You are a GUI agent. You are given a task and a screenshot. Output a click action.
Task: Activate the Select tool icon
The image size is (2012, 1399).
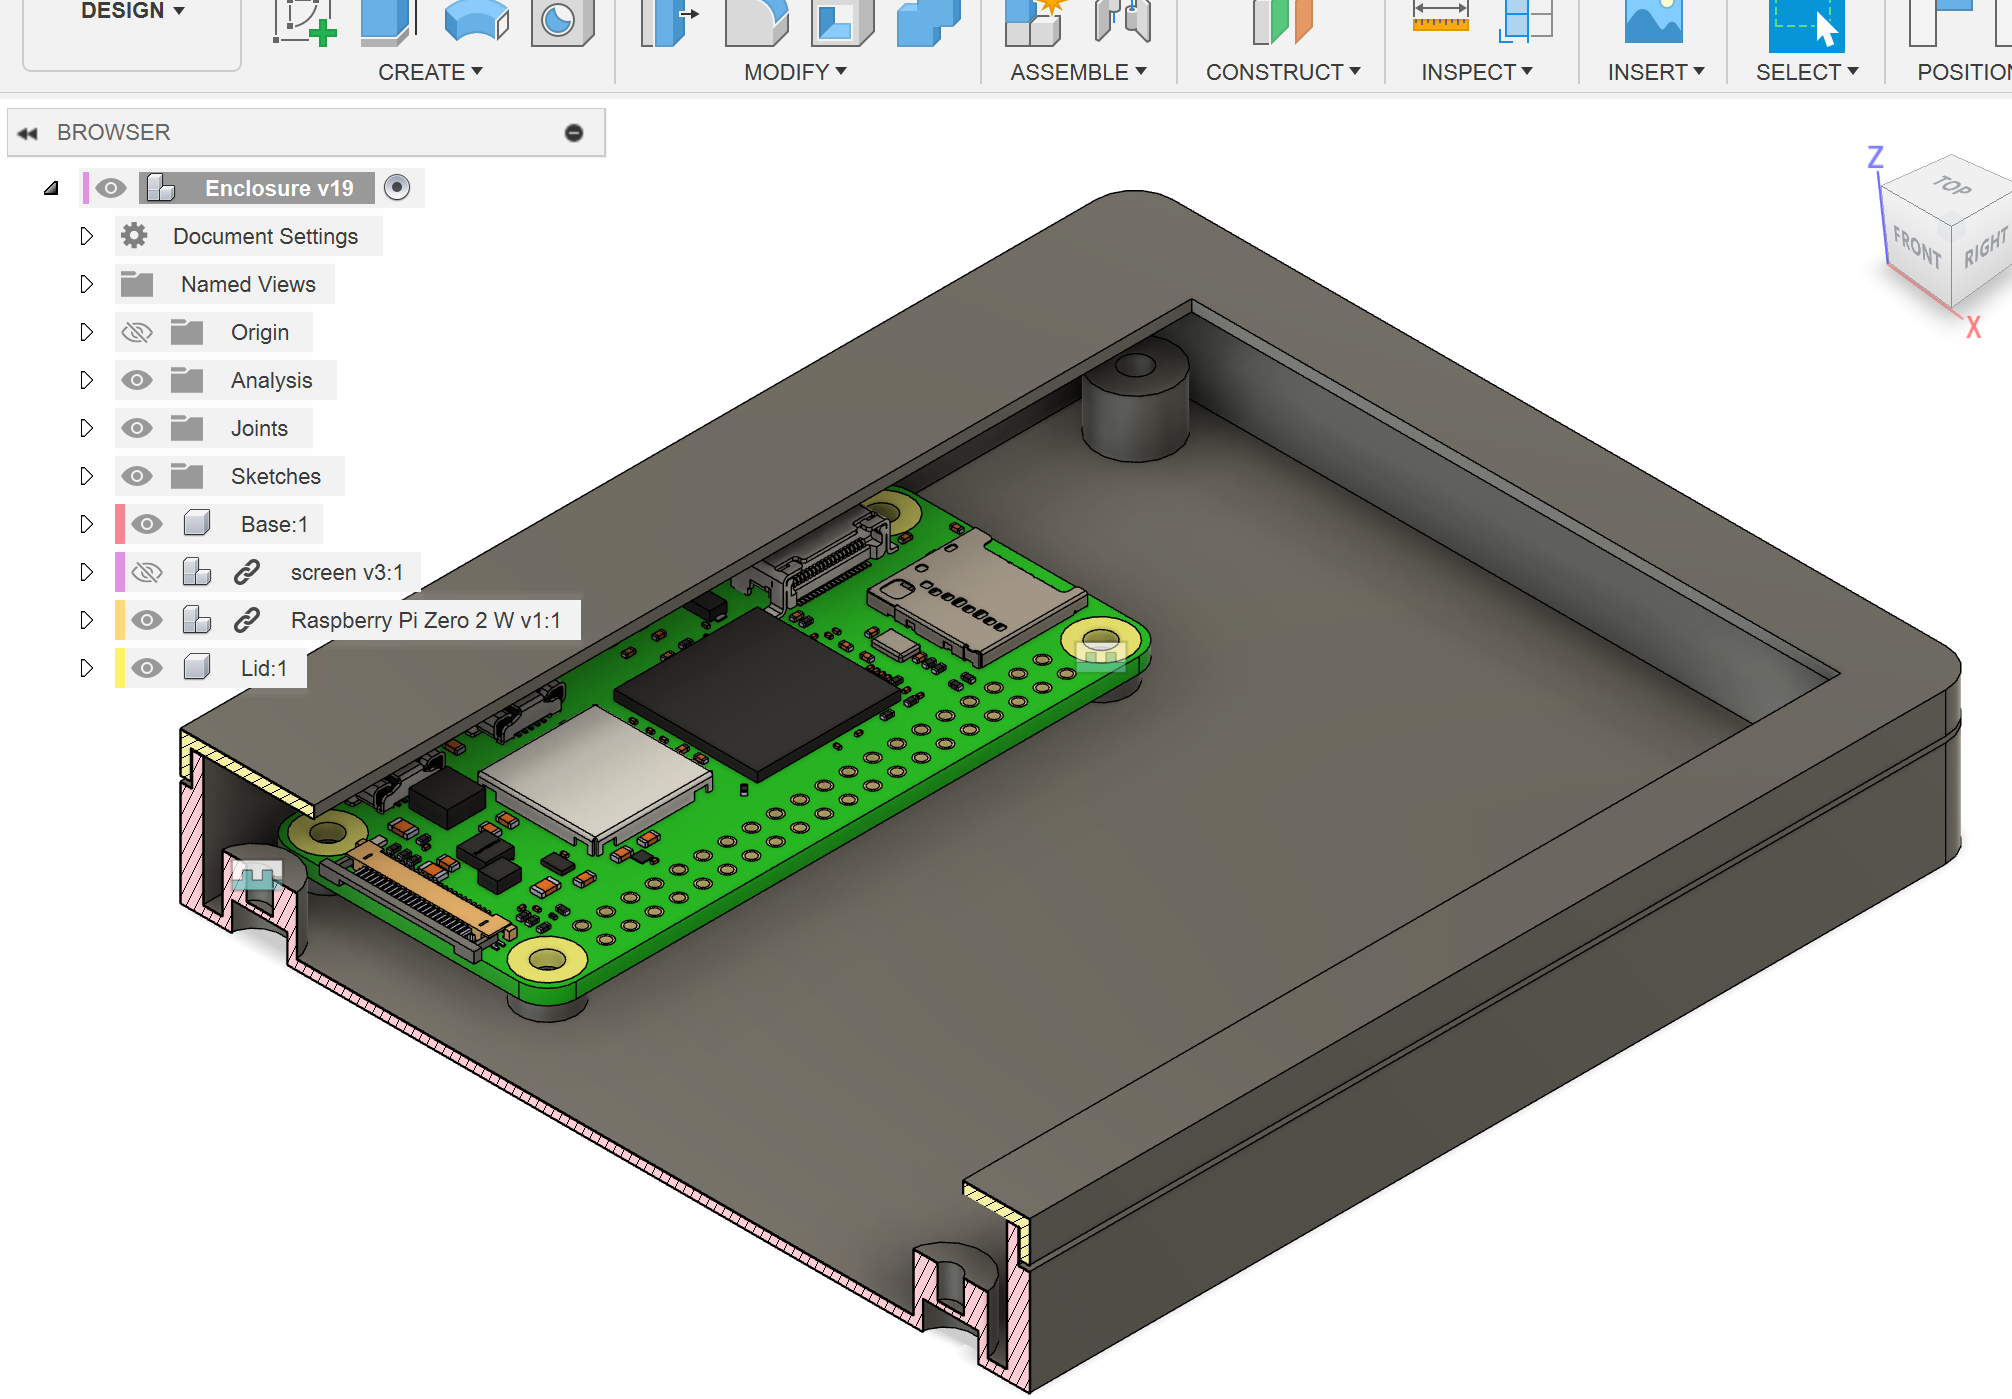pyautogui.click(x=1806, y=25)
